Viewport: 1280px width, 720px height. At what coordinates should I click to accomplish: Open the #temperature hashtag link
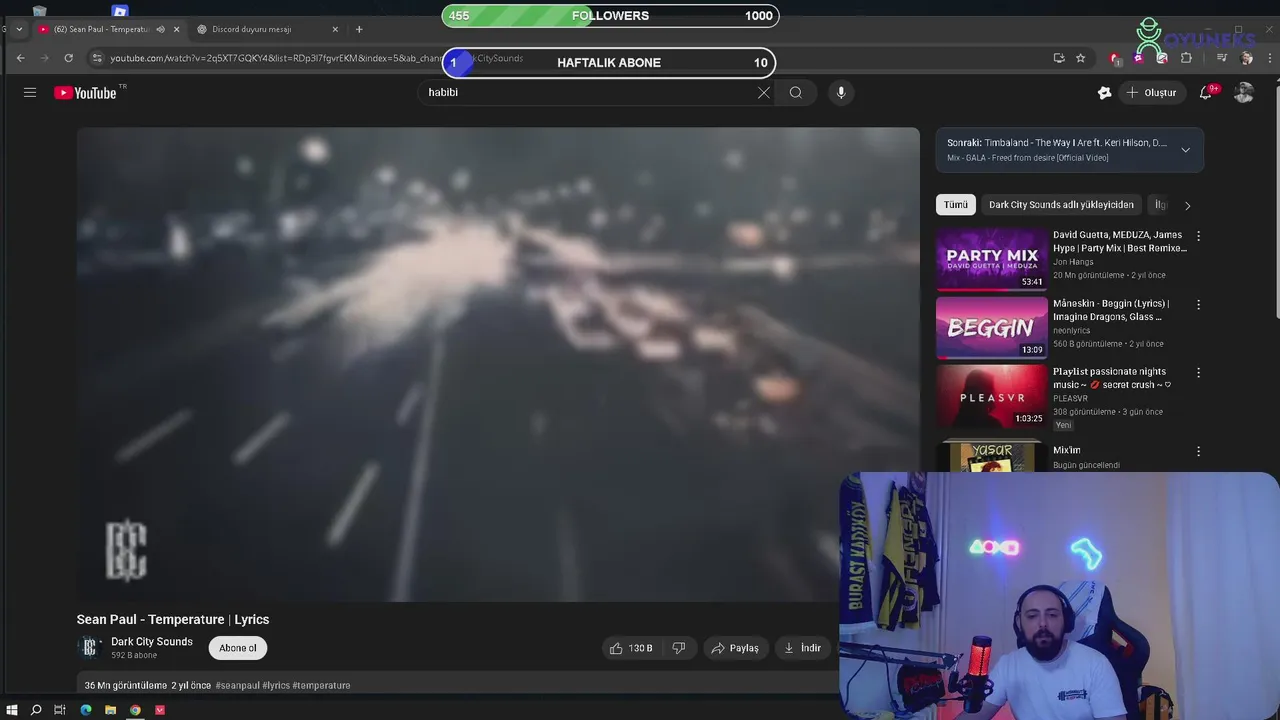[x=321, y=686]
